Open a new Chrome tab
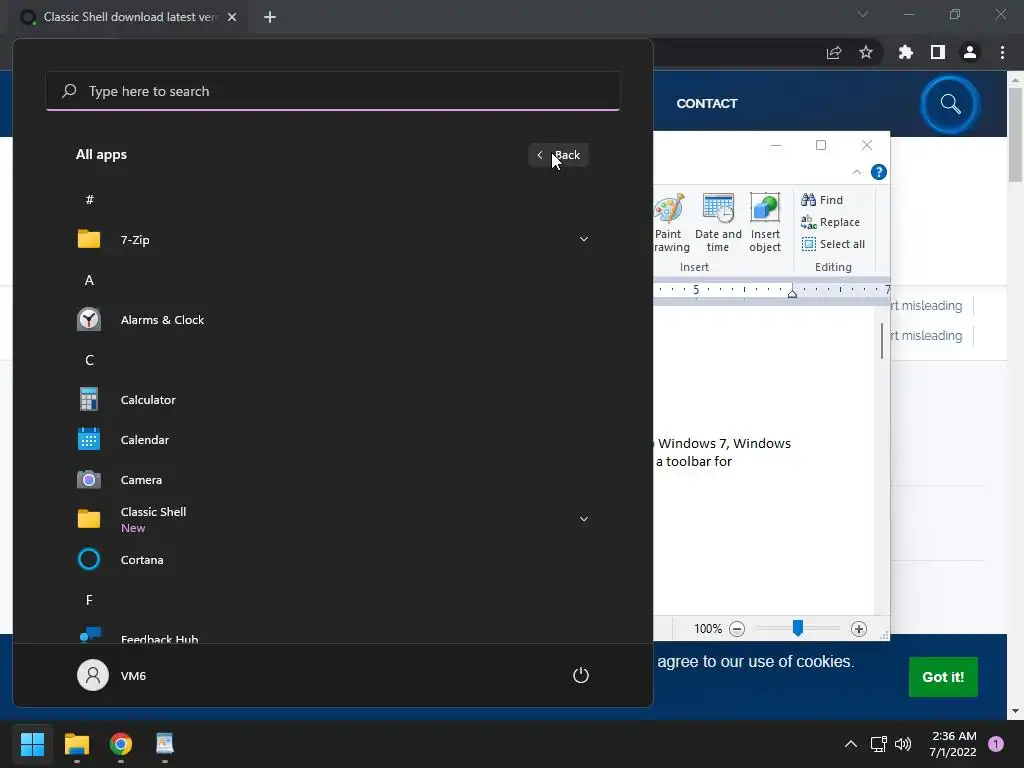The image size is (1024, 768). 270,17
